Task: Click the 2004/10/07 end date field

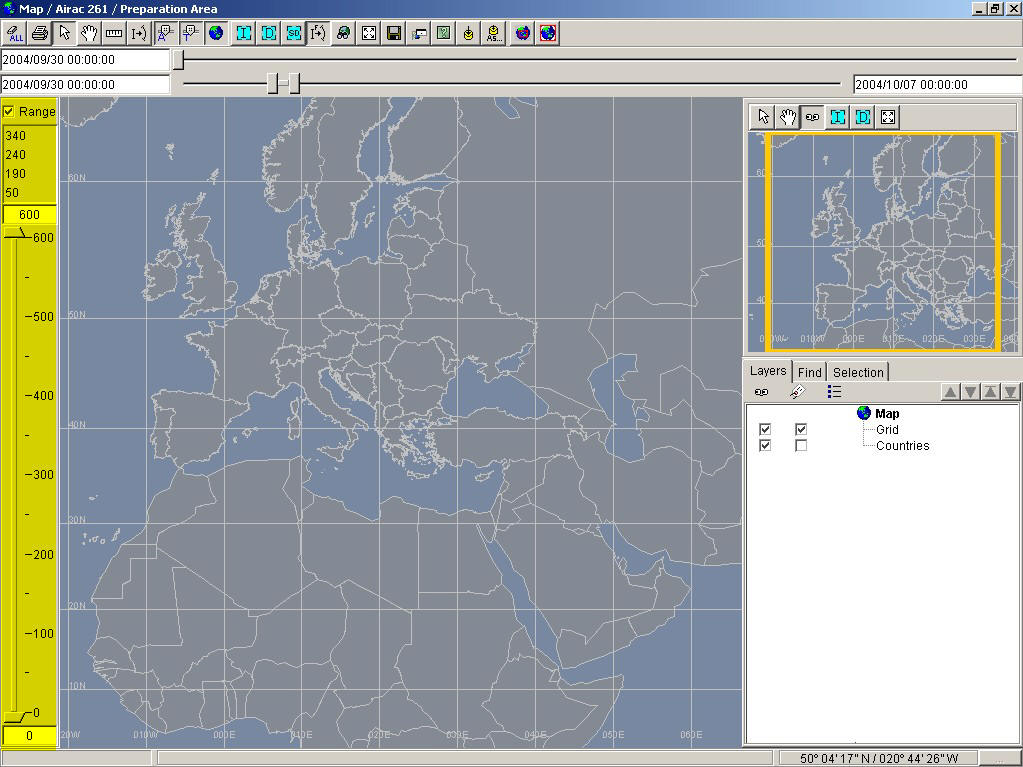Action: click(936, 85)
